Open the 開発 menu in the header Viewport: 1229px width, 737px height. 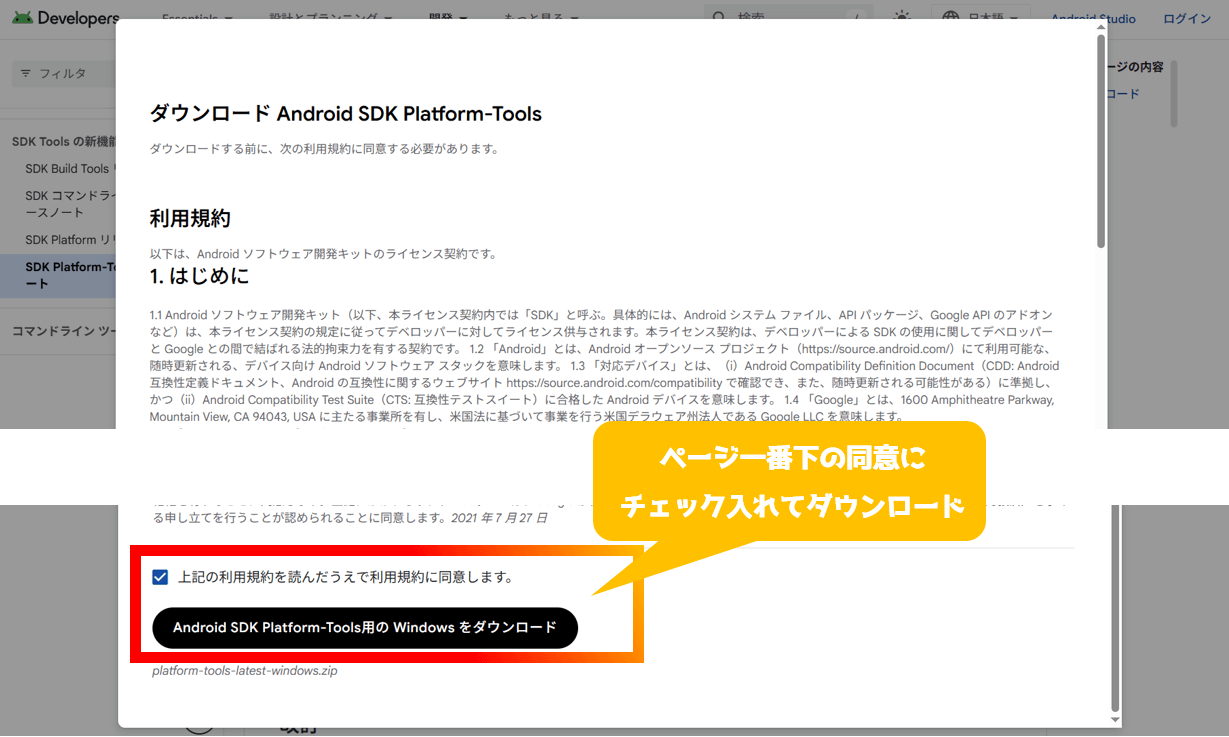coord(446,19)
